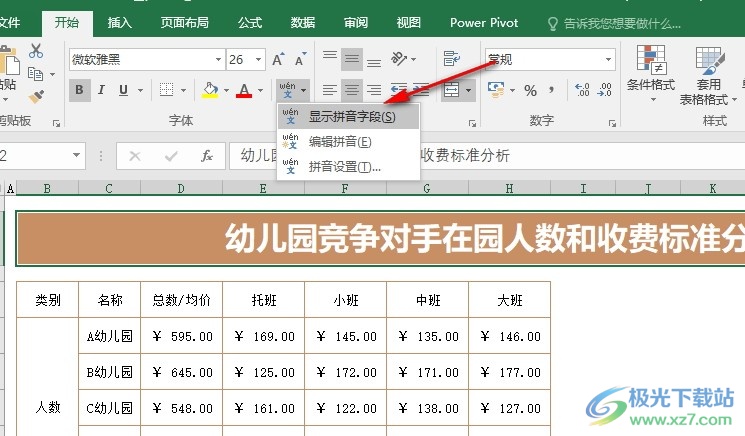Open the font size dropdown showing 26

pyautogui.click(x=258, y=59)
